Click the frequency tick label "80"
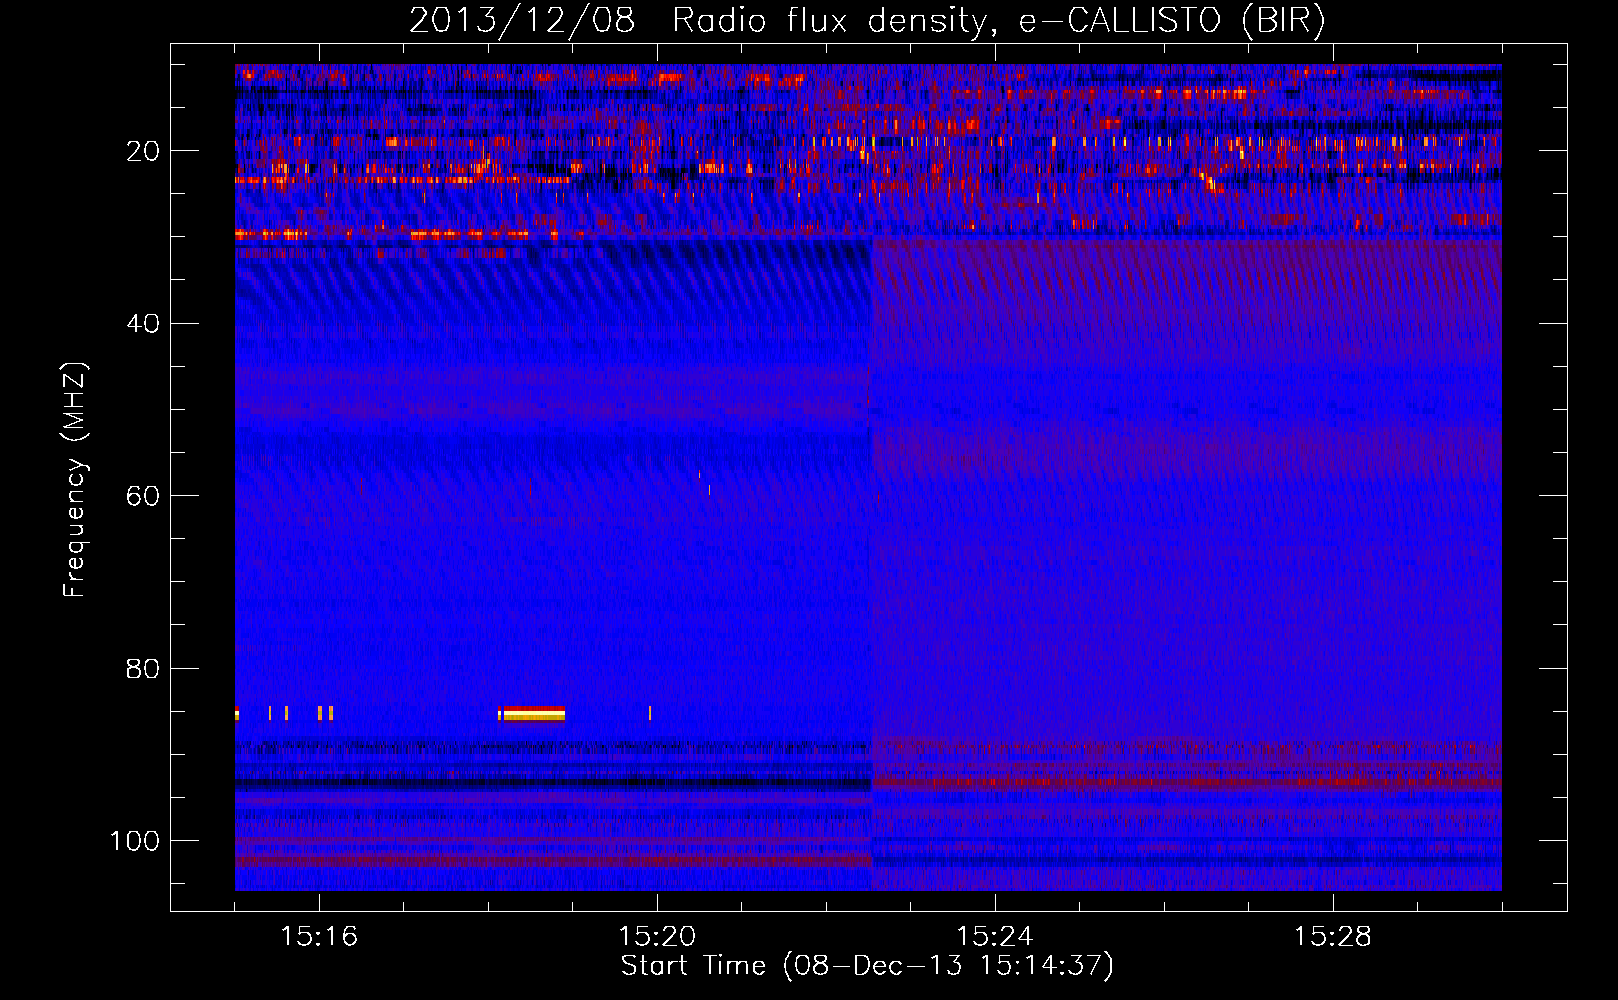1618x1000 pixels. tap(144, 669)
